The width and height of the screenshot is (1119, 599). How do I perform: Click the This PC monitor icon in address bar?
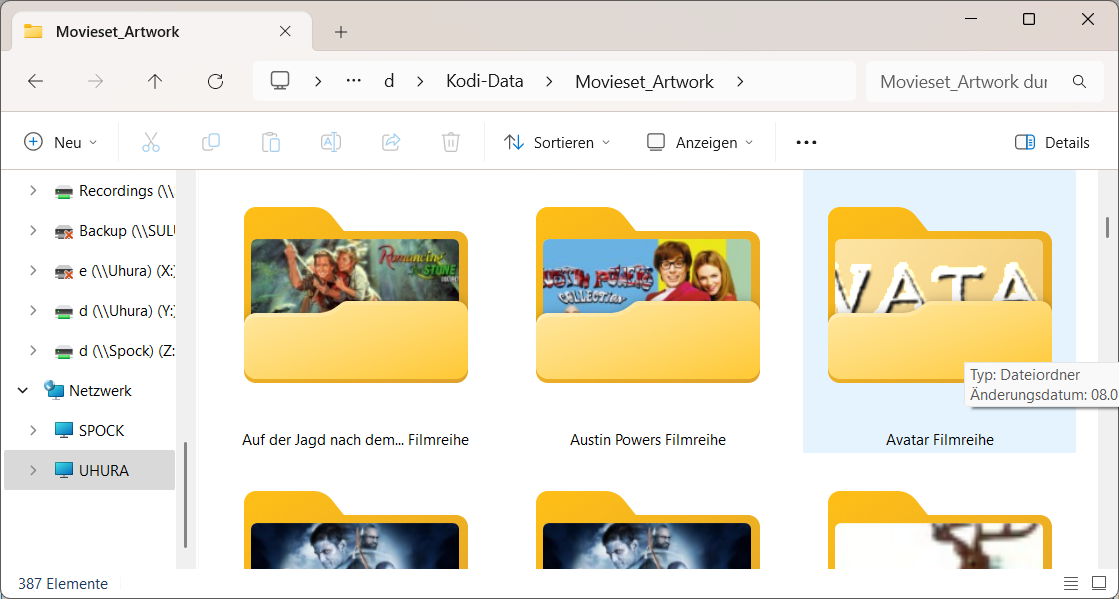[279, 81]
